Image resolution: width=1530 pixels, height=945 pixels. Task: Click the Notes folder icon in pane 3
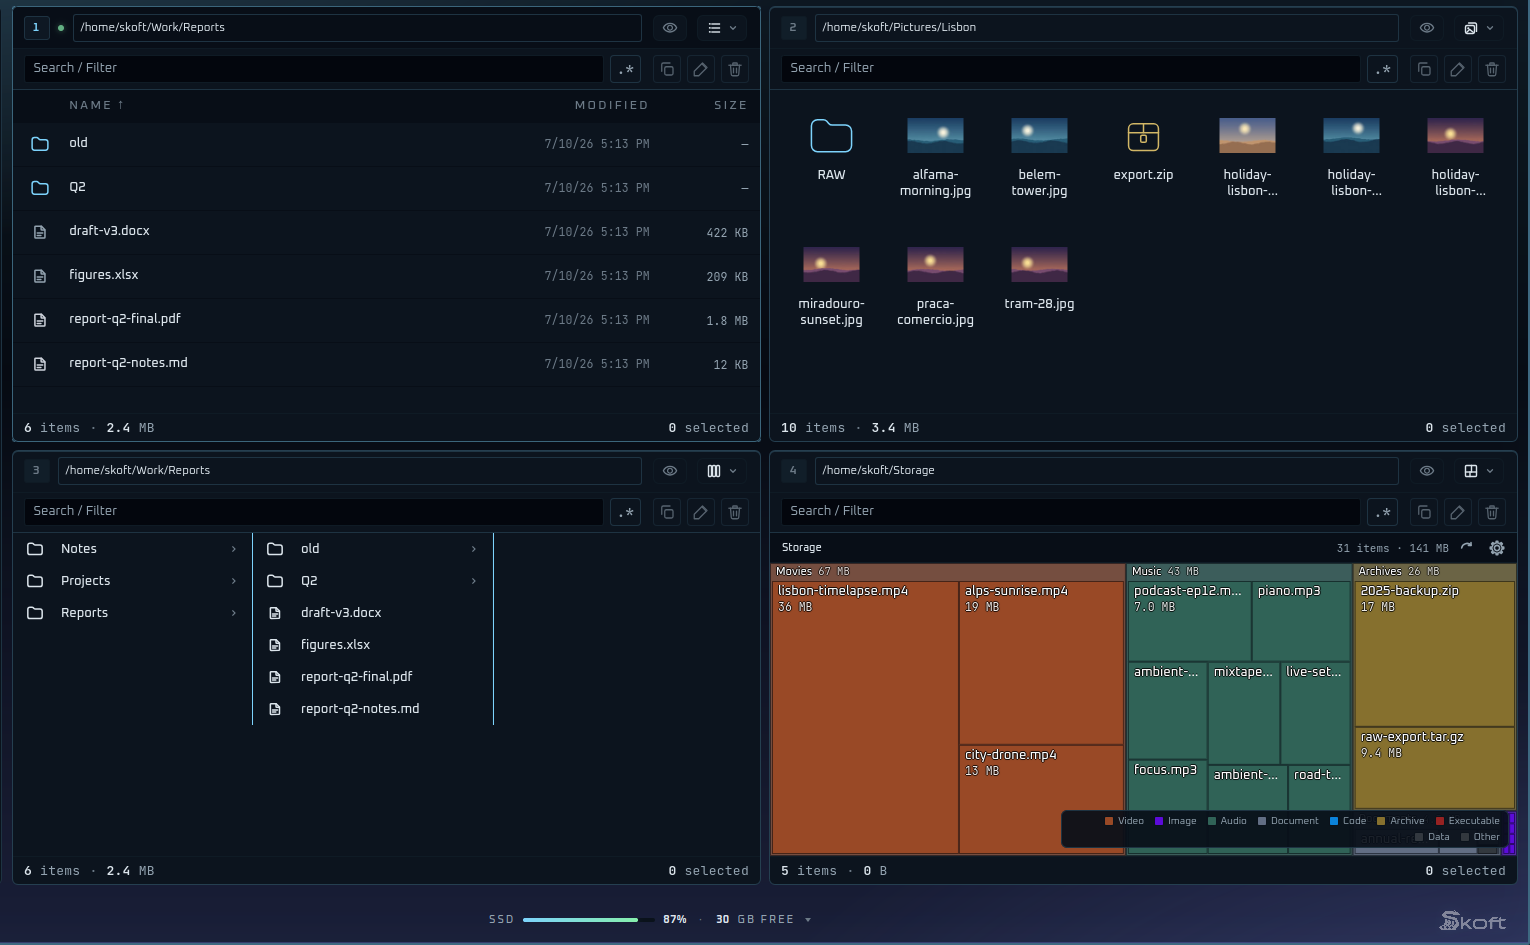coord(35,549)
